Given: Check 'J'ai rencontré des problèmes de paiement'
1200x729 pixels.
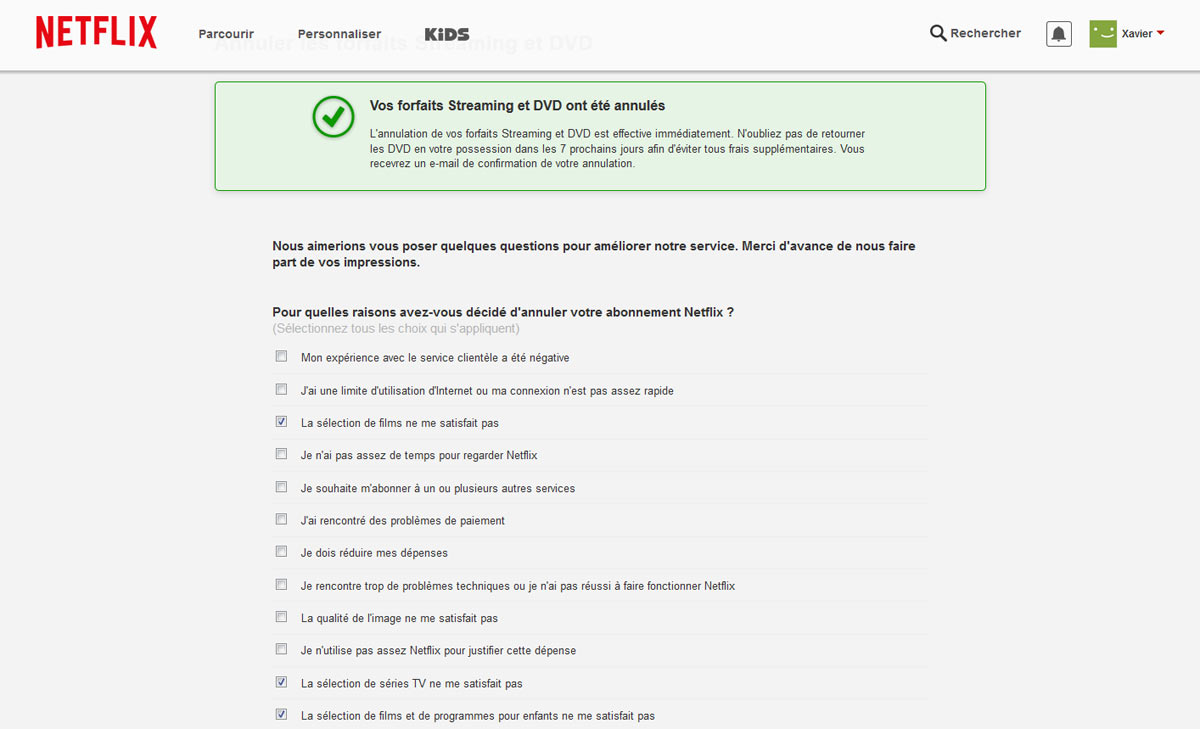Looking at the screenshot, I should pos(281,519).
